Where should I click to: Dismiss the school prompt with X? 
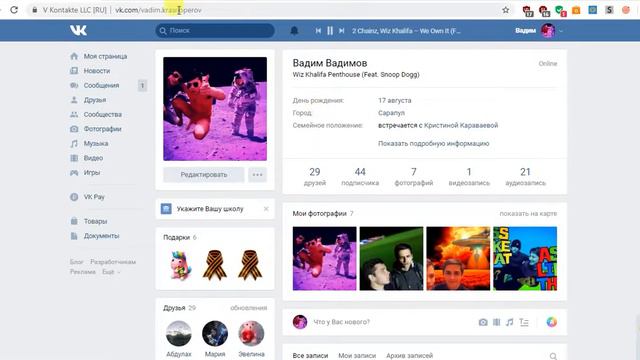[266, 209]
